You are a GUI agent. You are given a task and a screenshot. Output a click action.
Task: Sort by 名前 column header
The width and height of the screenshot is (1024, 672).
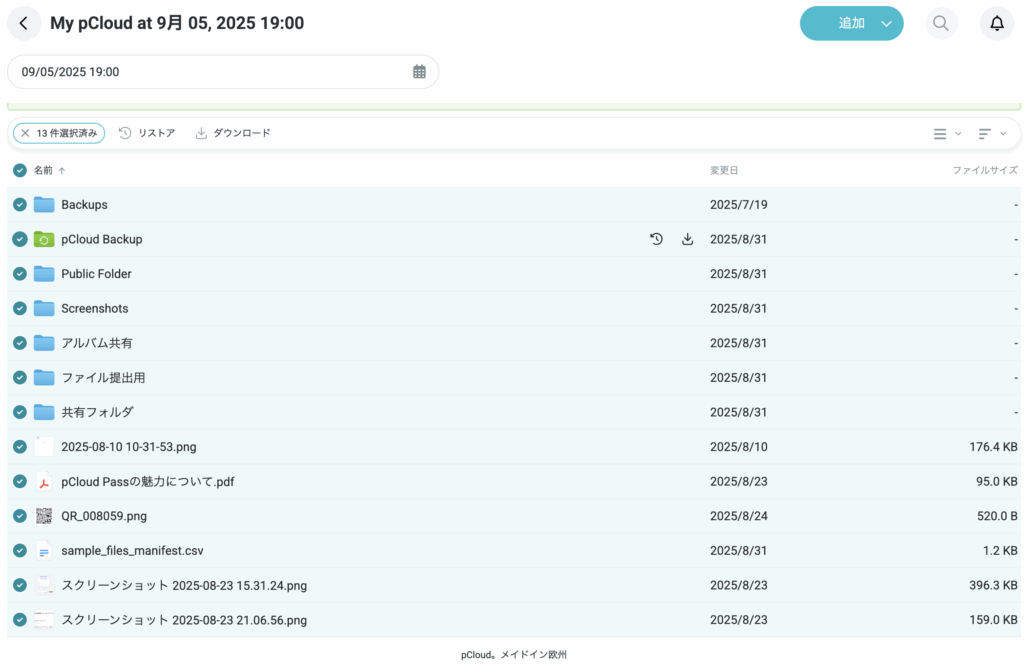point(43,171)
